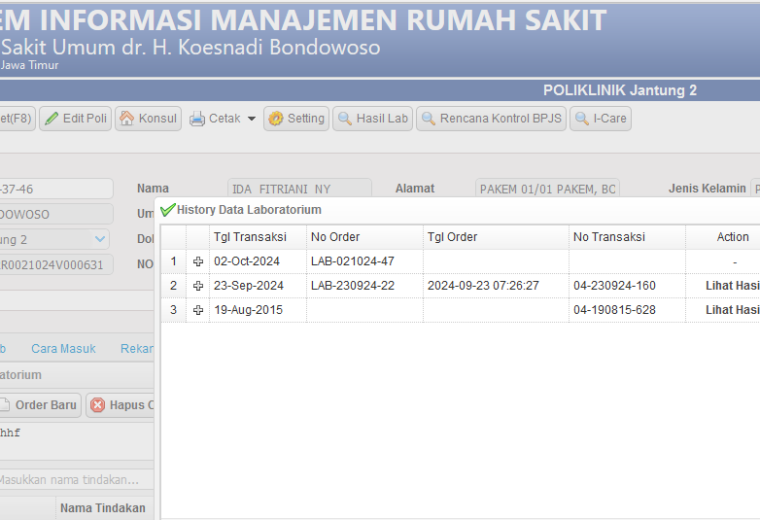Click the Order Baru button
Screen dimensions: 760x520
[x=40, y=405]
